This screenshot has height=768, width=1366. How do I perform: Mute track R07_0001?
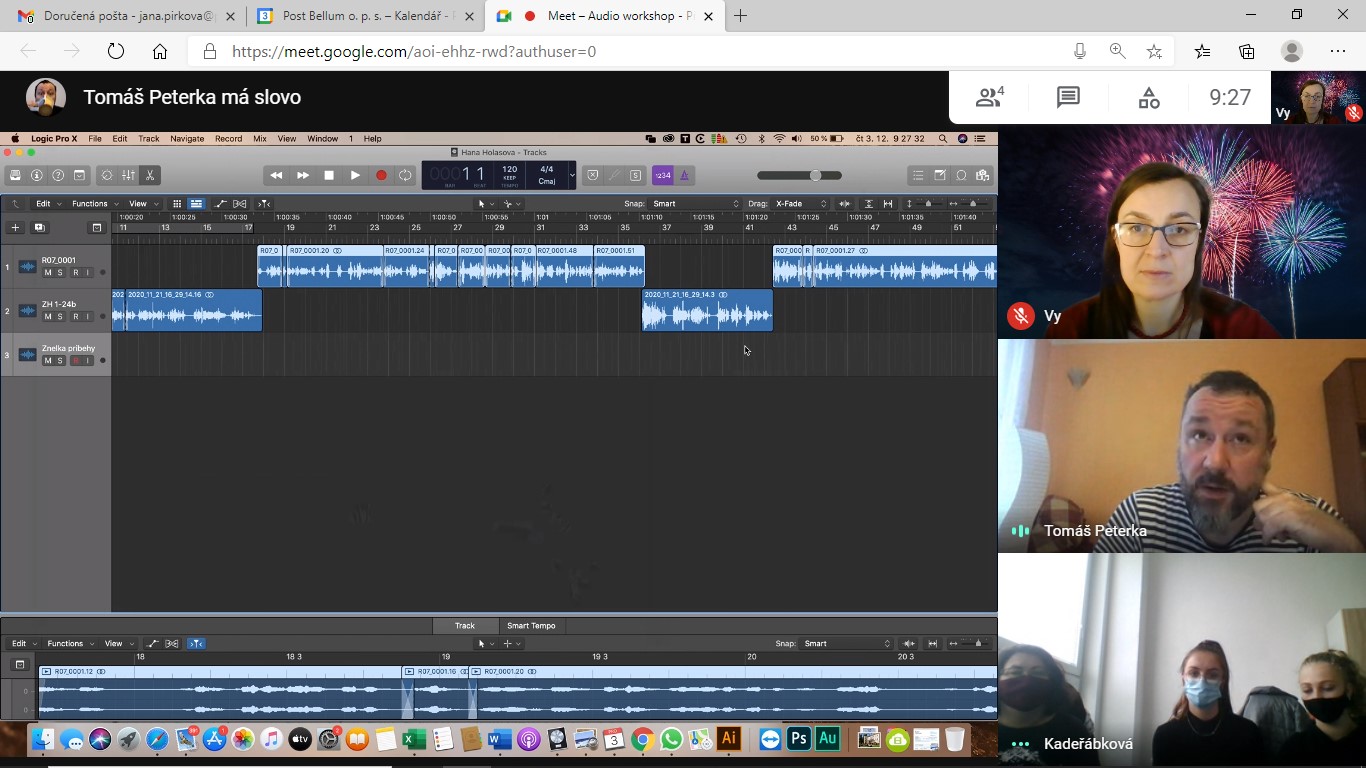[47, 273]
